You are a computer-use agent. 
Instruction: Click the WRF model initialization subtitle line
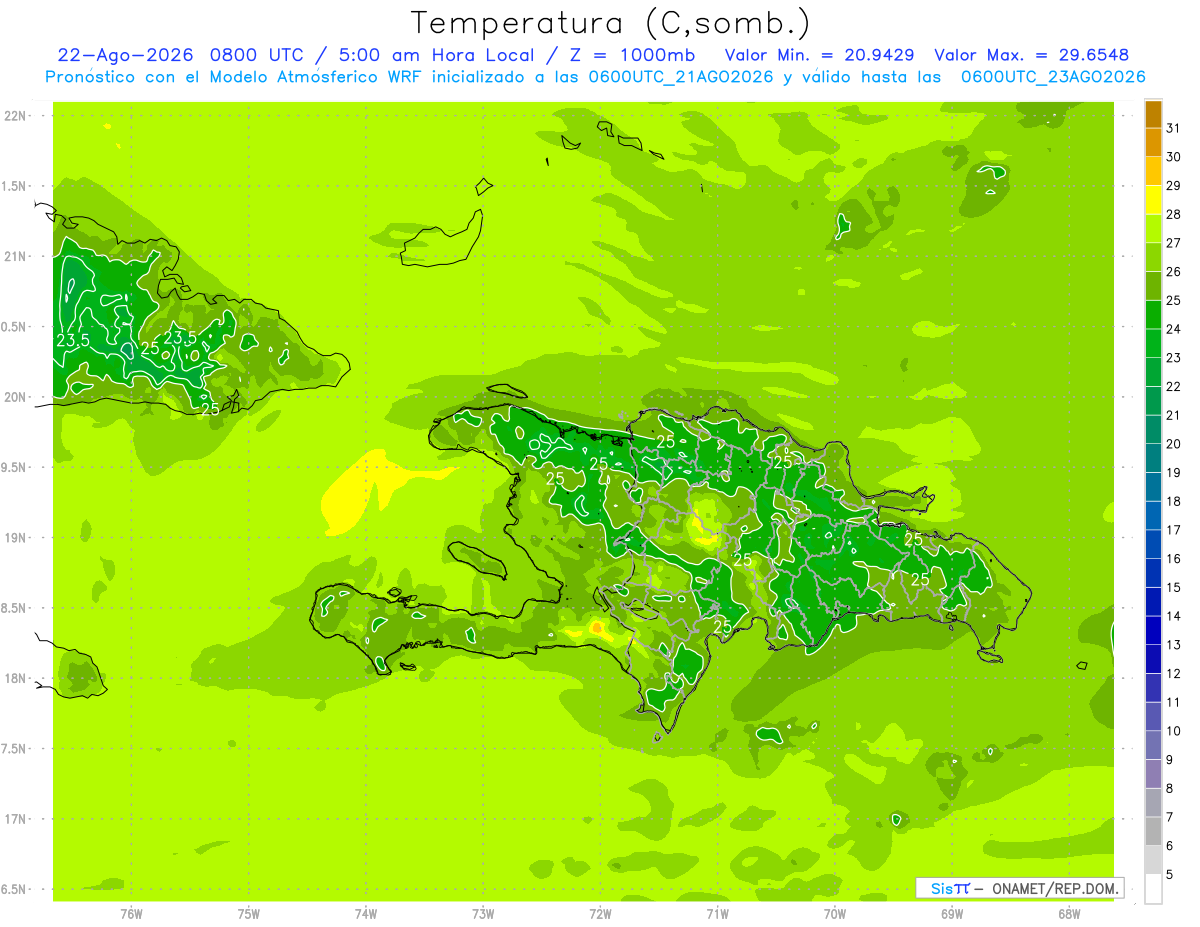pyautogui.click(x=595, y=77)
